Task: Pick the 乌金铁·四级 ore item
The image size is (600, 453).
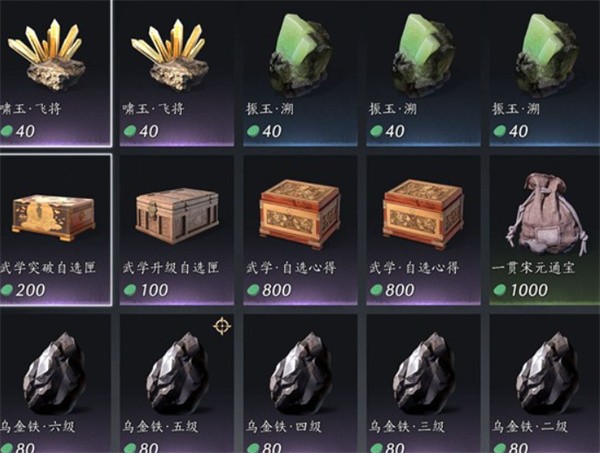Action: 300,384
